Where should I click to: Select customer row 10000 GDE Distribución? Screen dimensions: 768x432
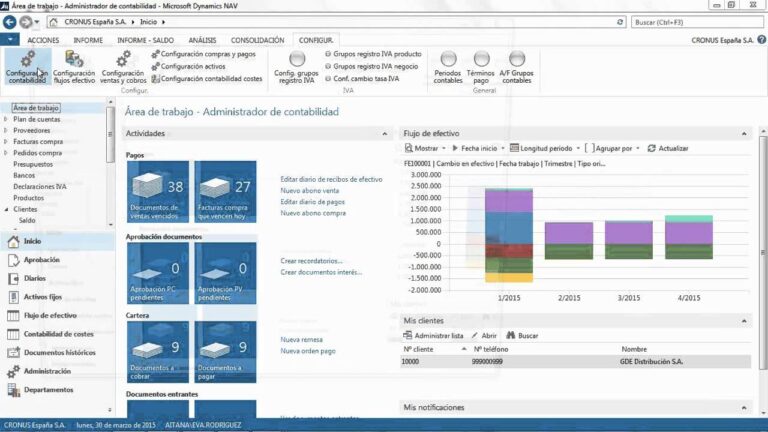[x=576, y=361]
